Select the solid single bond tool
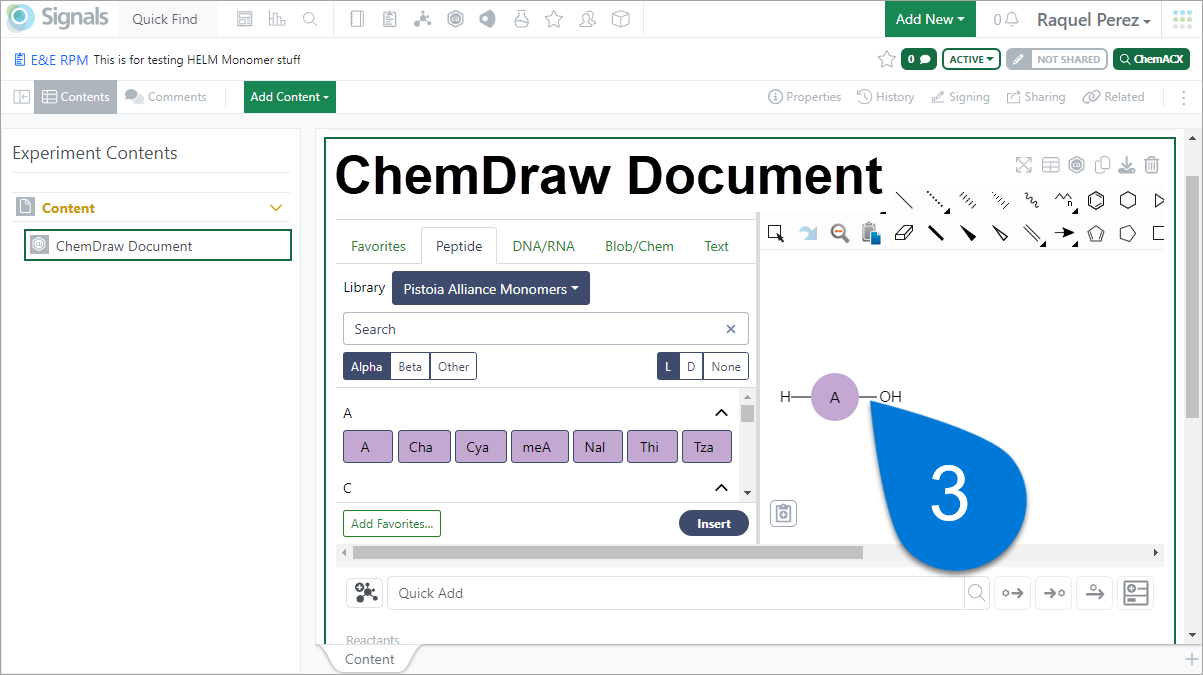Screen dimensions: 1203x675 [904, 200]
